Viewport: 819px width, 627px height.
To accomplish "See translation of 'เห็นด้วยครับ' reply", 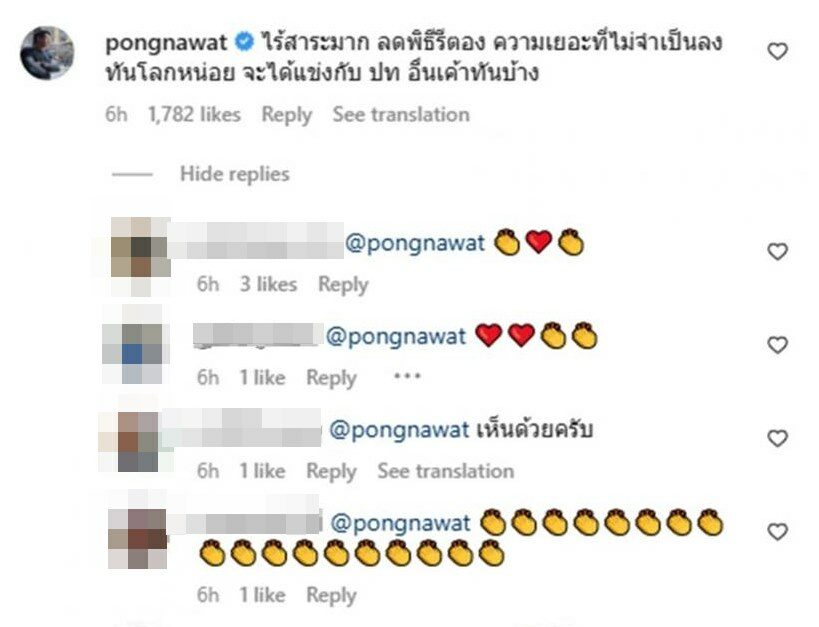I will 446,471.
